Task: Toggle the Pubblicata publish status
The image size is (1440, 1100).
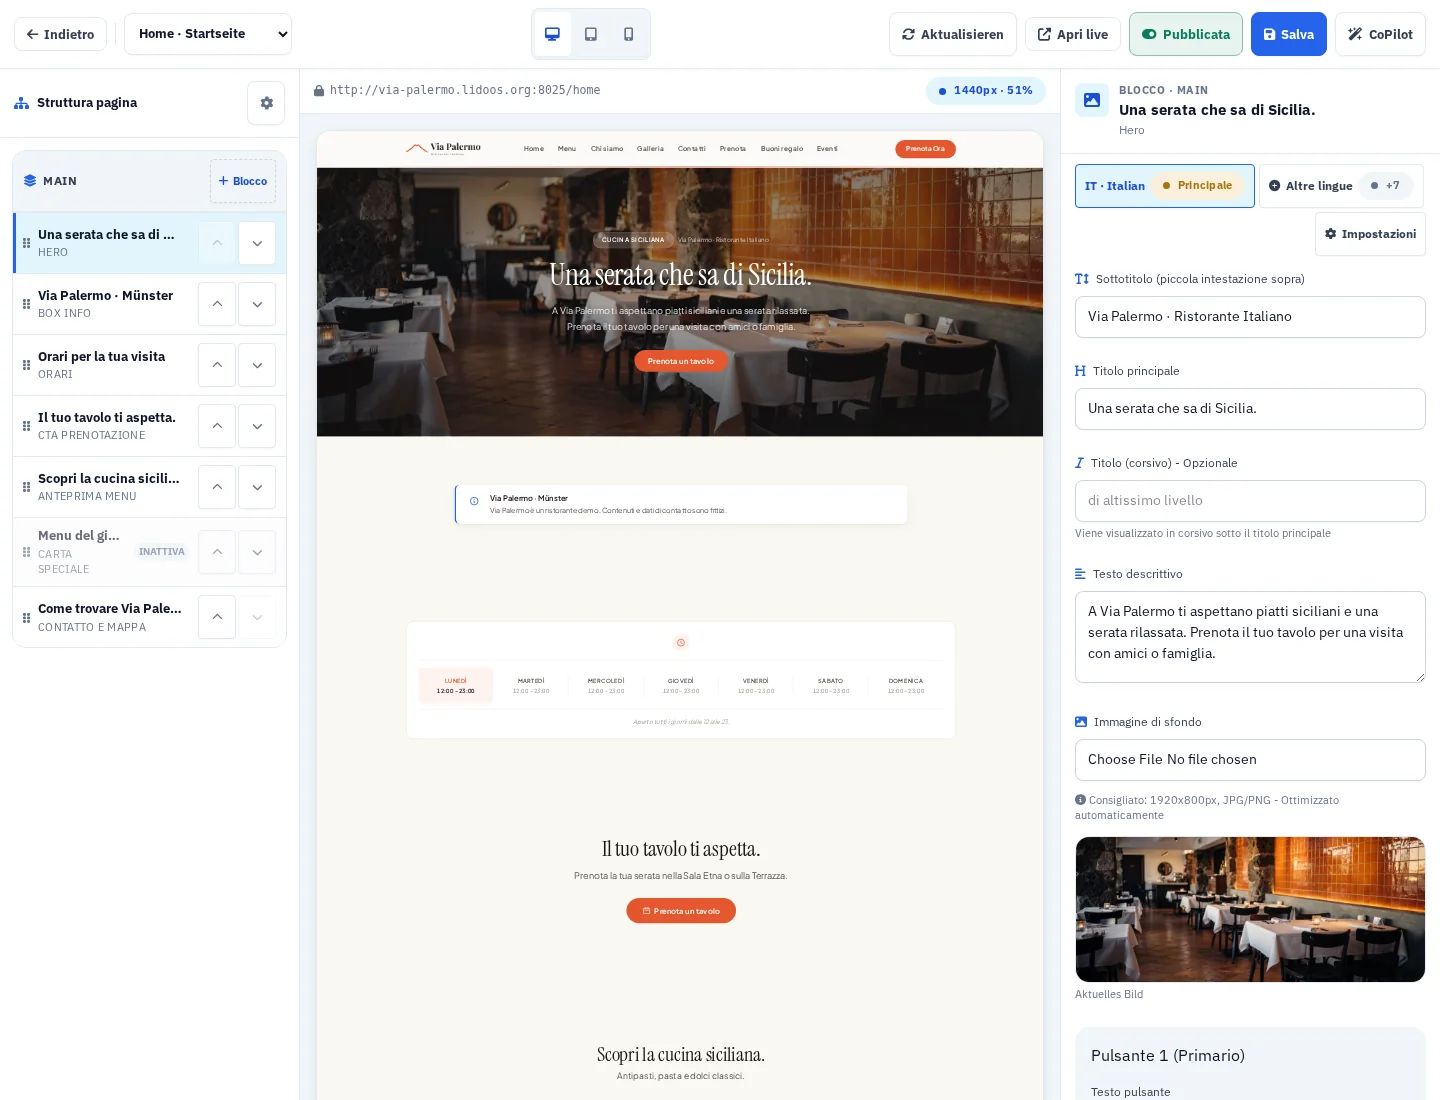Action: point(1186,34)
